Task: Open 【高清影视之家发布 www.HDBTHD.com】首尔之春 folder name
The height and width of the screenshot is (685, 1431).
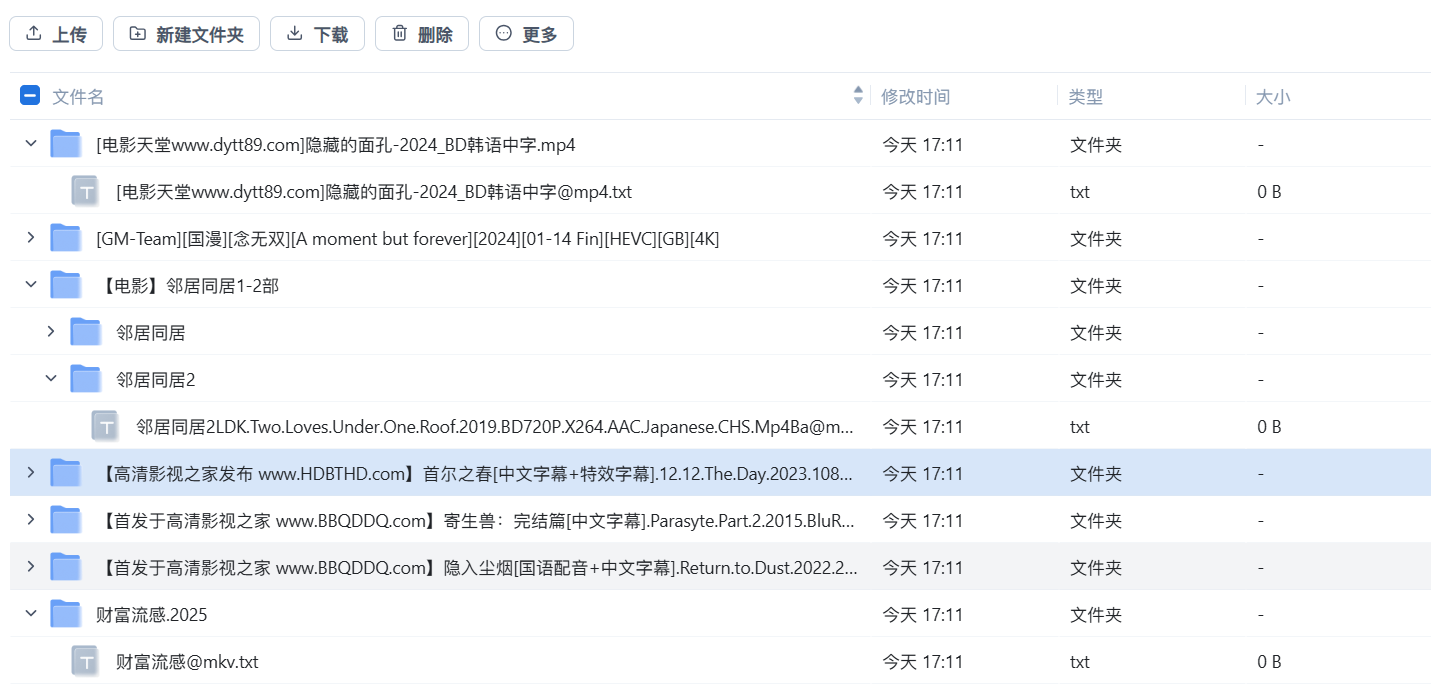Action: pyautogui.click(x=475, y=474)
